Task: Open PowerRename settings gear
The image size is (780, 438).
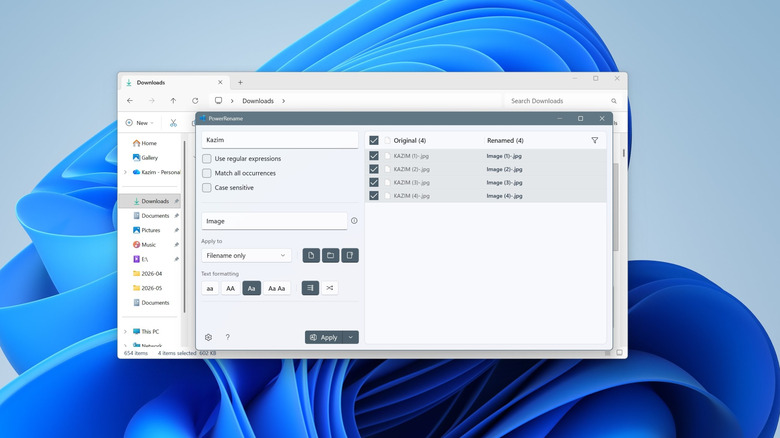Action: click(x=208, y=337)
